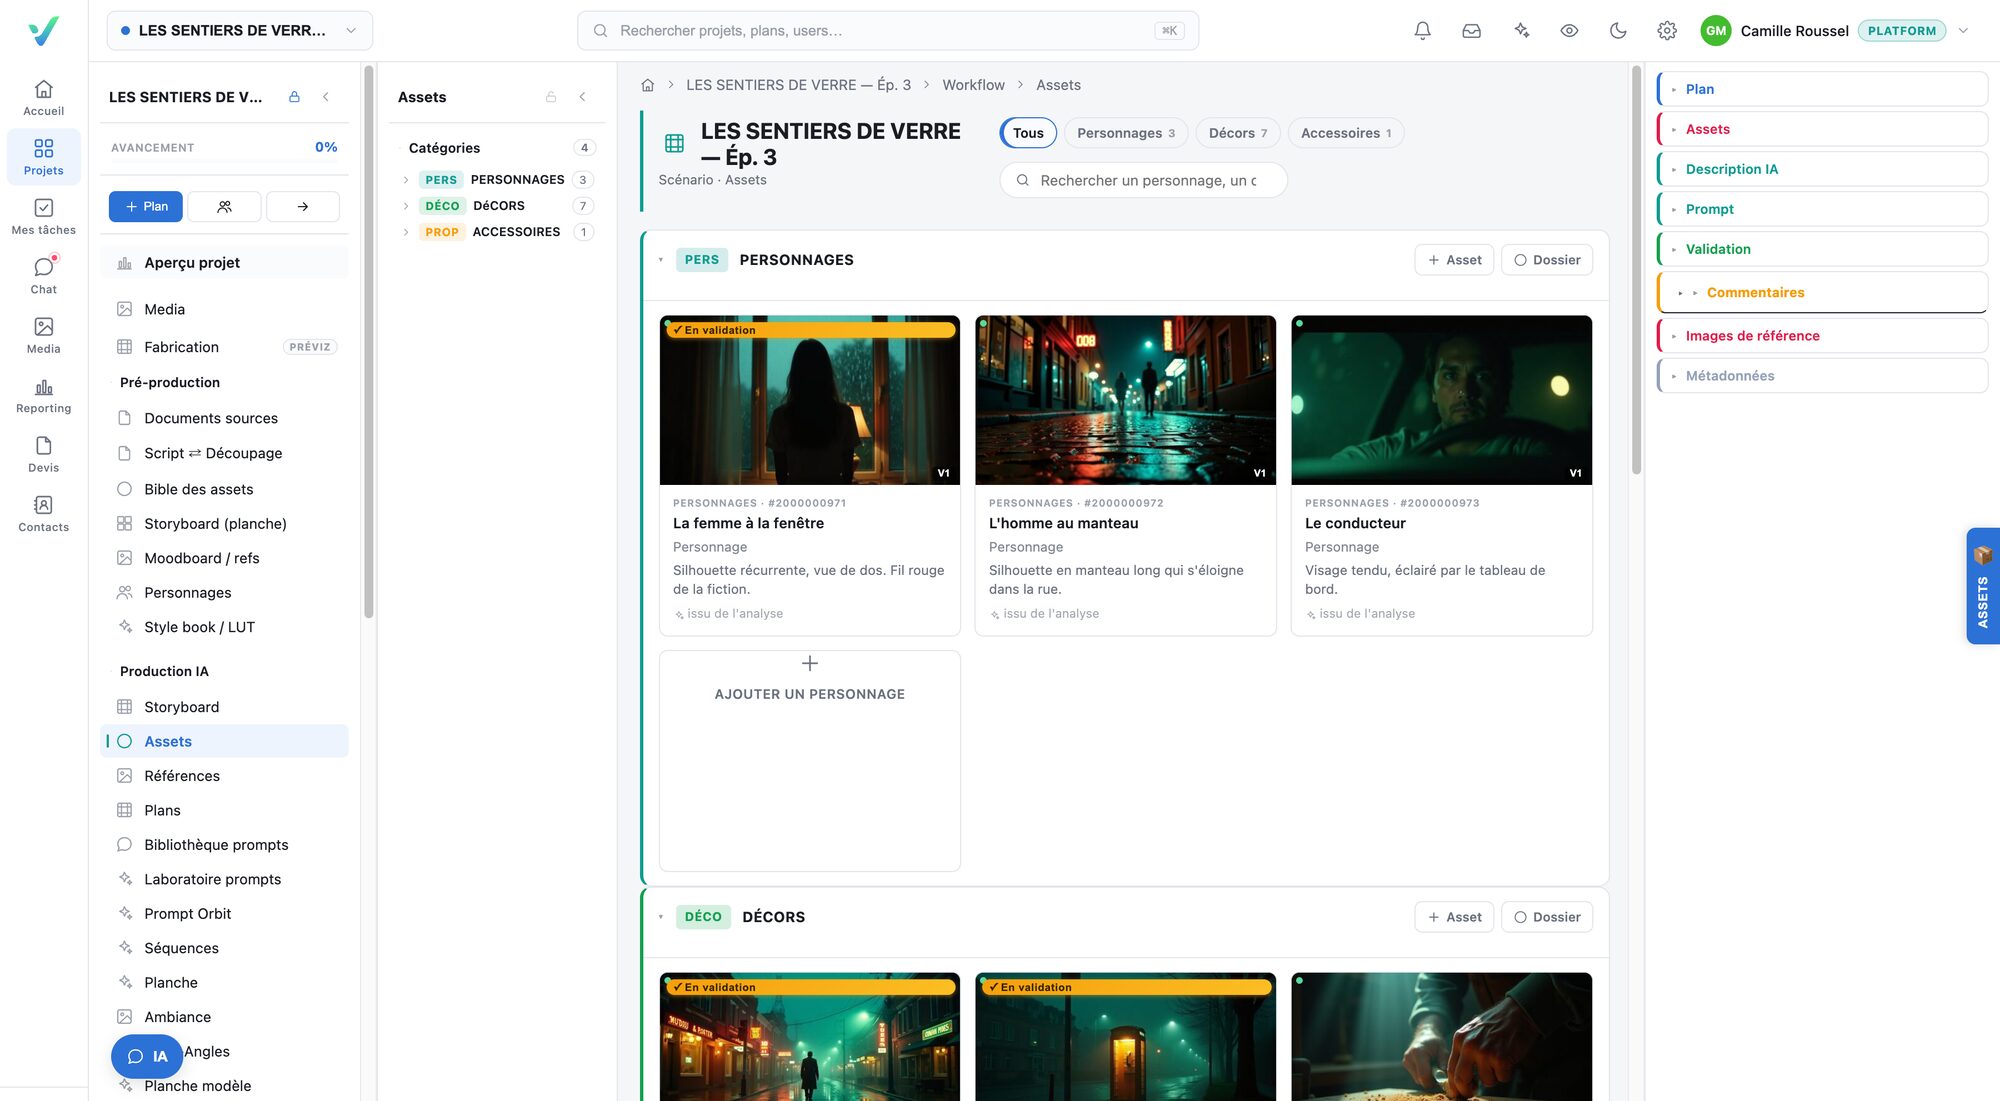Select the Tous filter tab
The width and height of the screenshot is (2000, 1101).
[1028, 133]
